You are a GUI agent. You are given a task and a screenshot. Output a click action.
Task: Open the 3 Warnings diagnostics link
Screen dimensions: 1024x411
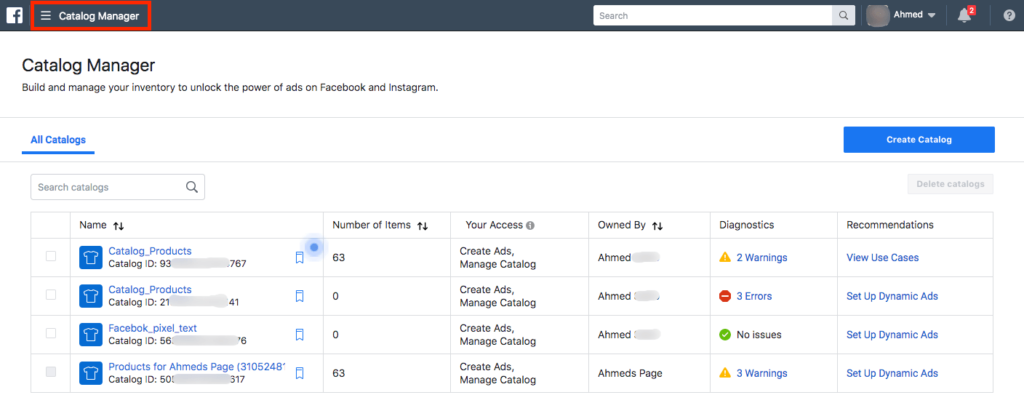761,373
